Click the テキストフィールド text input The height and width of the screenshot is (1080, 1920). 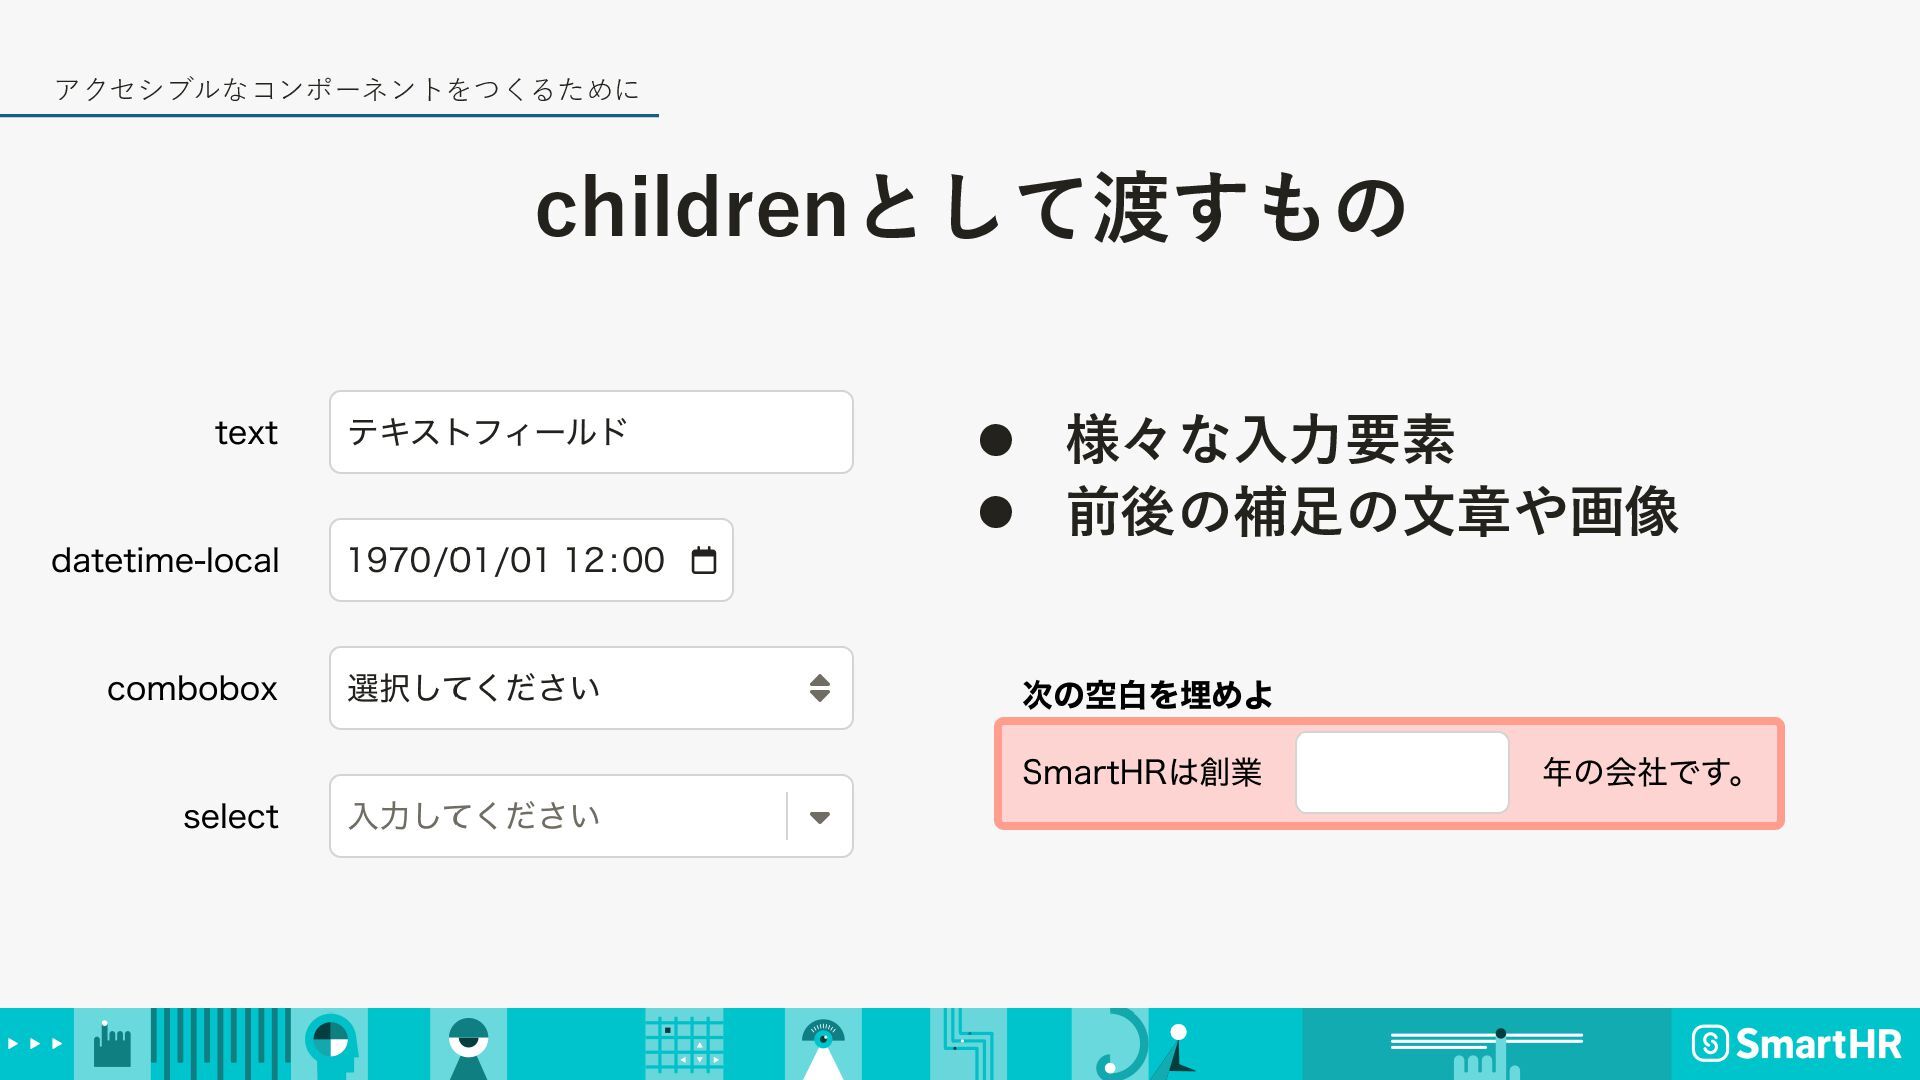pos(590,432)
